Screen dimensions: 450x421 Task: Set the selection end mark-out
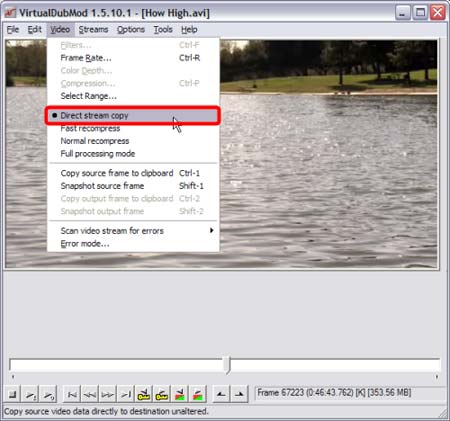(239, 395)
